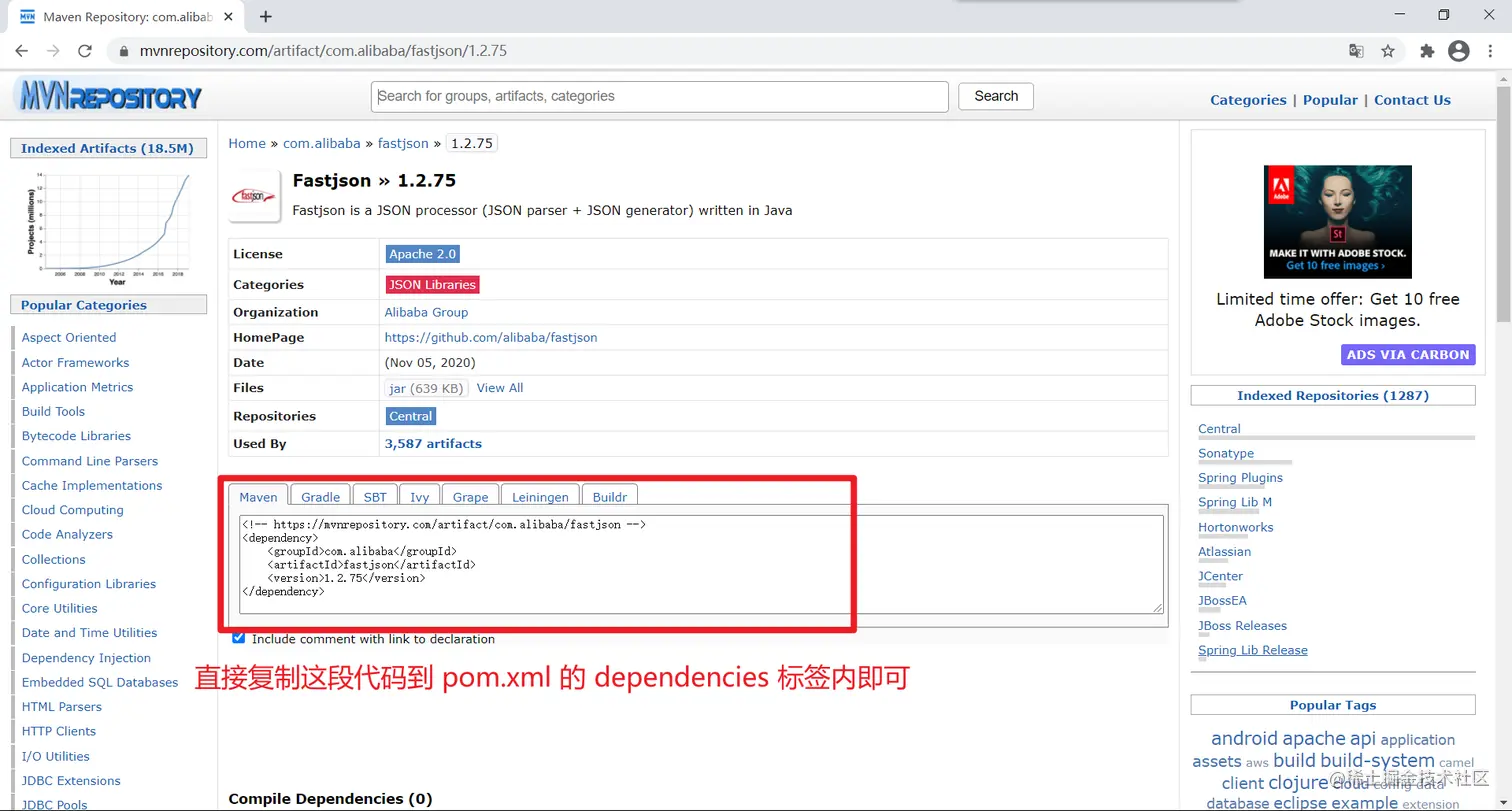Screen dimensions: 1512x811
Task: Open the extensions puzzle icon
Action: click(x=1427, y=51)
